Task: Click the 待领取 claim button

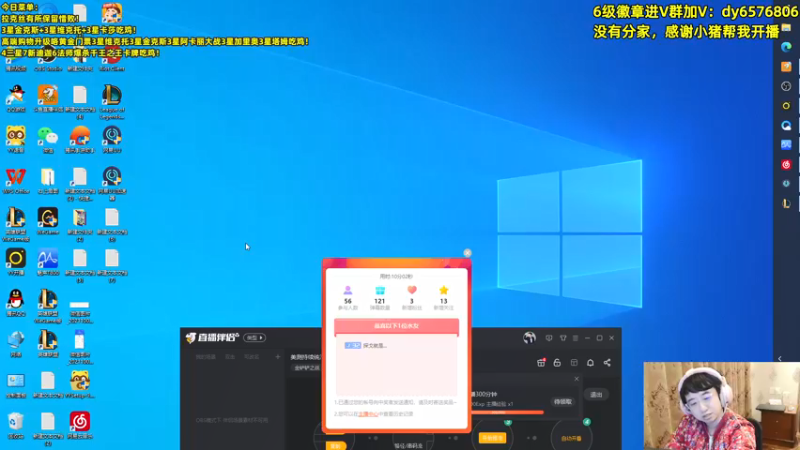Action: click(x=563, y=402)
